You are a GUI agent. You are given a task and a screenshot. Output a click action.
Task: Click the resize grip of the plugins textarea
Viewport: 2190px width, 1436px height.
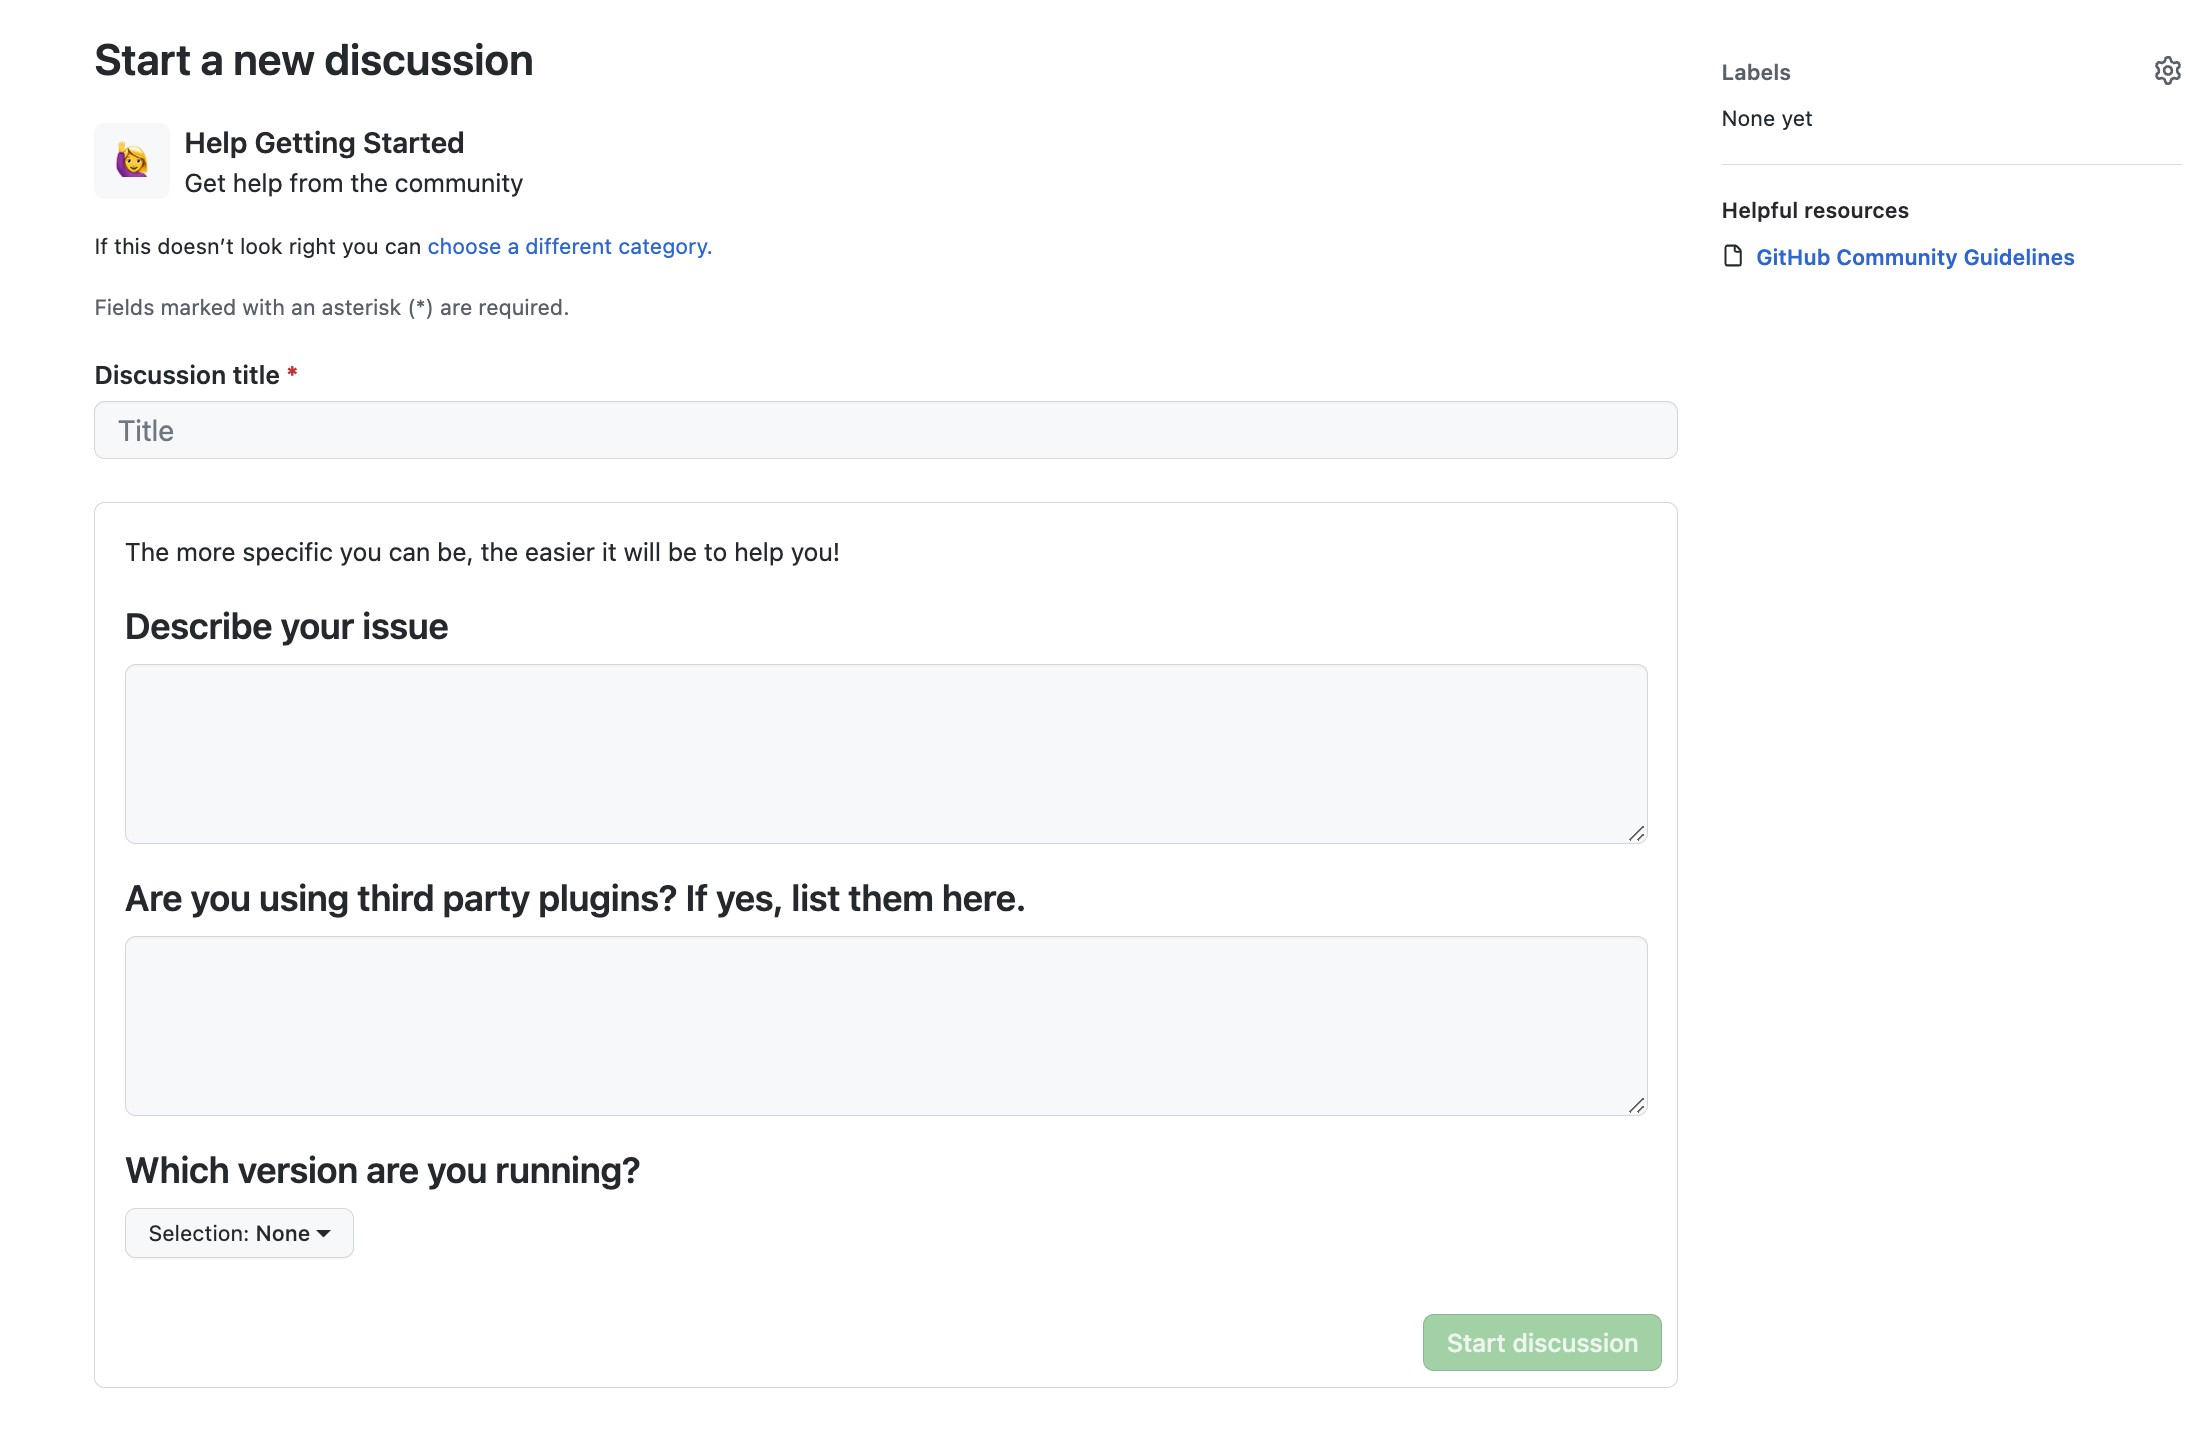point(1638,1105)
